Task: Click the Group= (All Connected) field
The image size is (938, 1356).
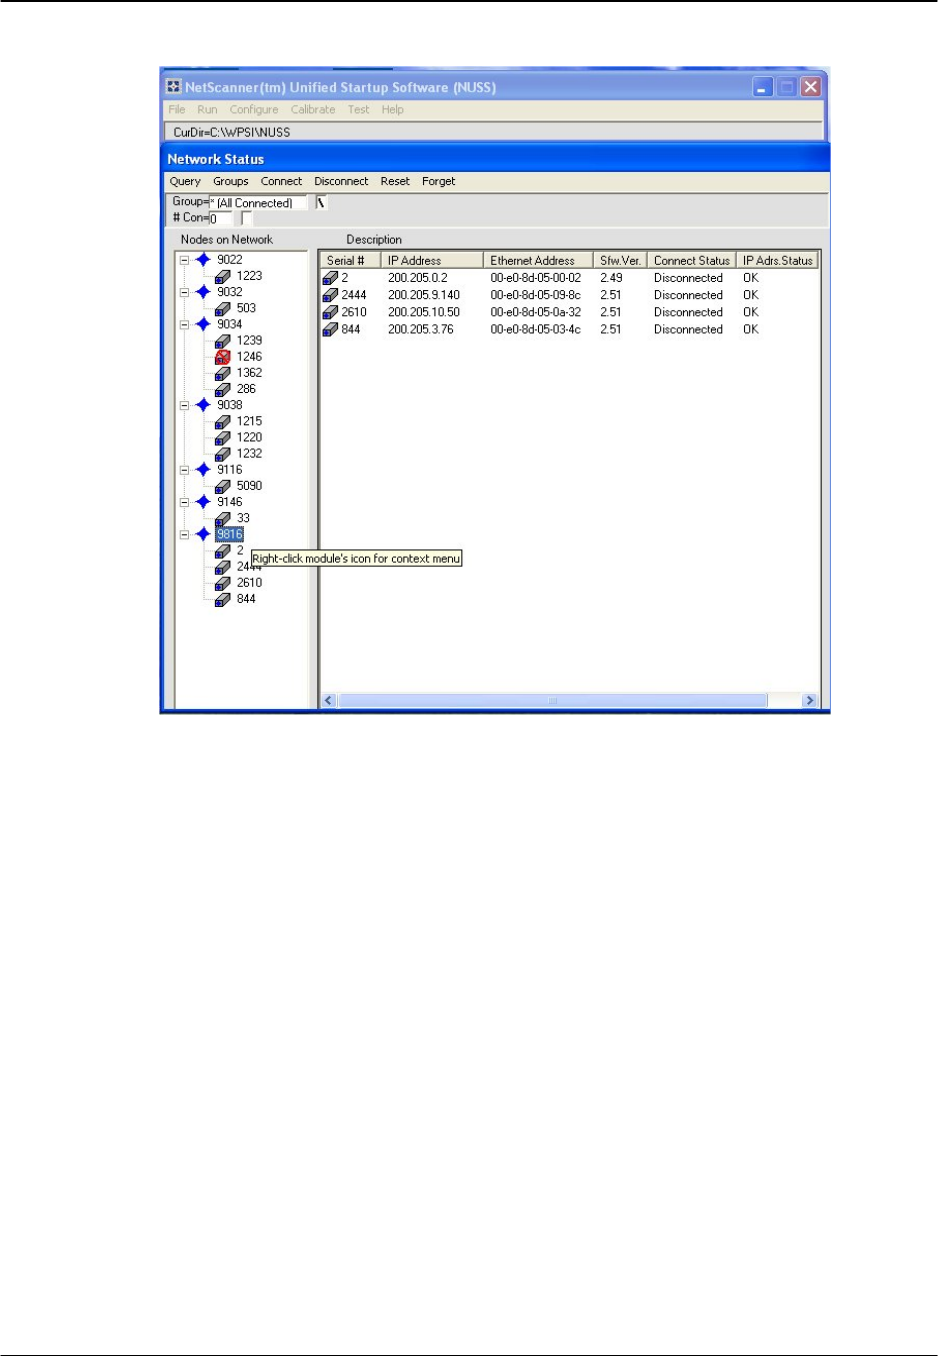Action: [258, 203]
